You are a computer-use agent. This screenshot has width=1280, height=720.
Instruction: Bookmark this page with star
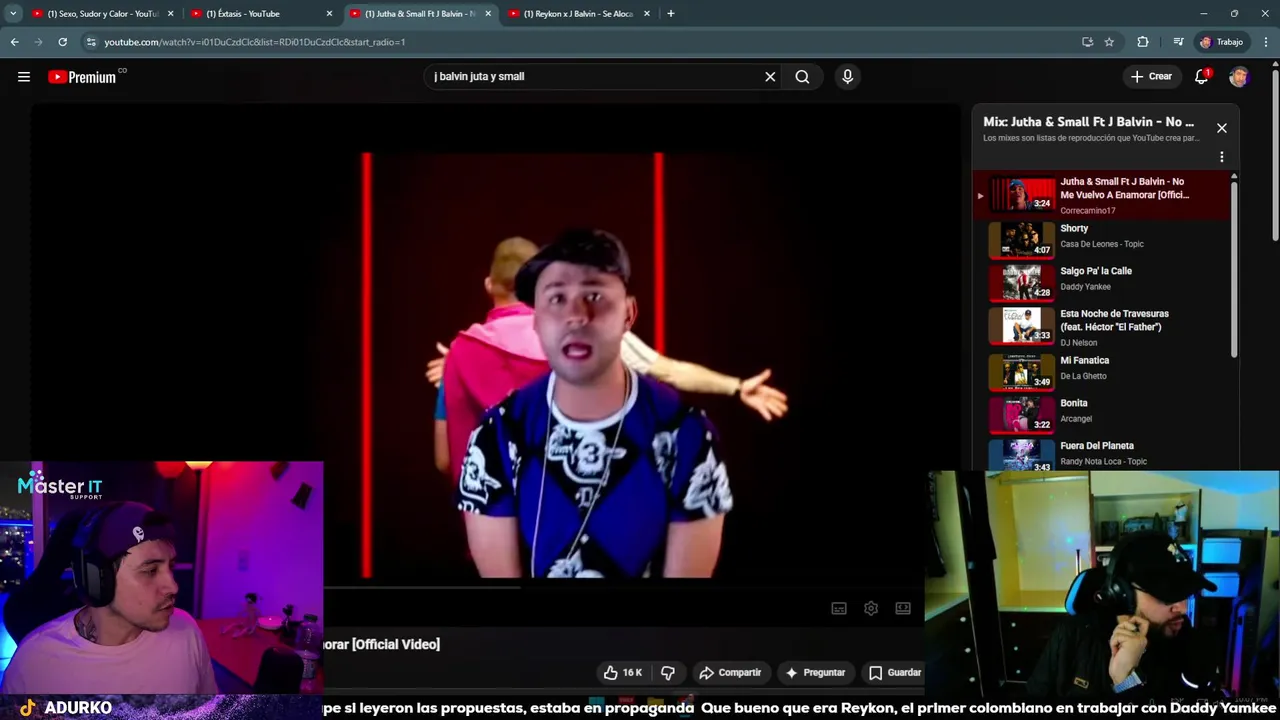point(1109,42)
